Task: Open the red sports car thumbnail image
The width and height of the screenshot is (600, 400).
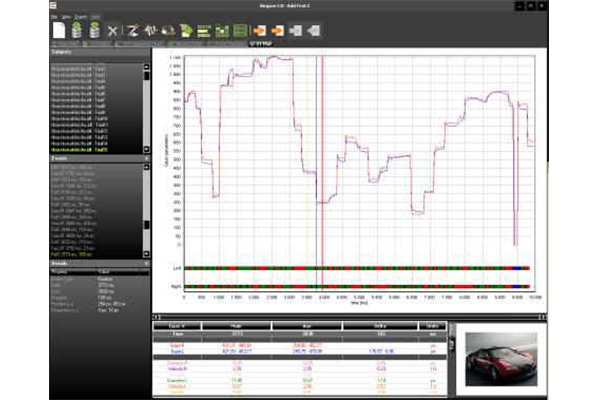Action: tap(501, 359)
